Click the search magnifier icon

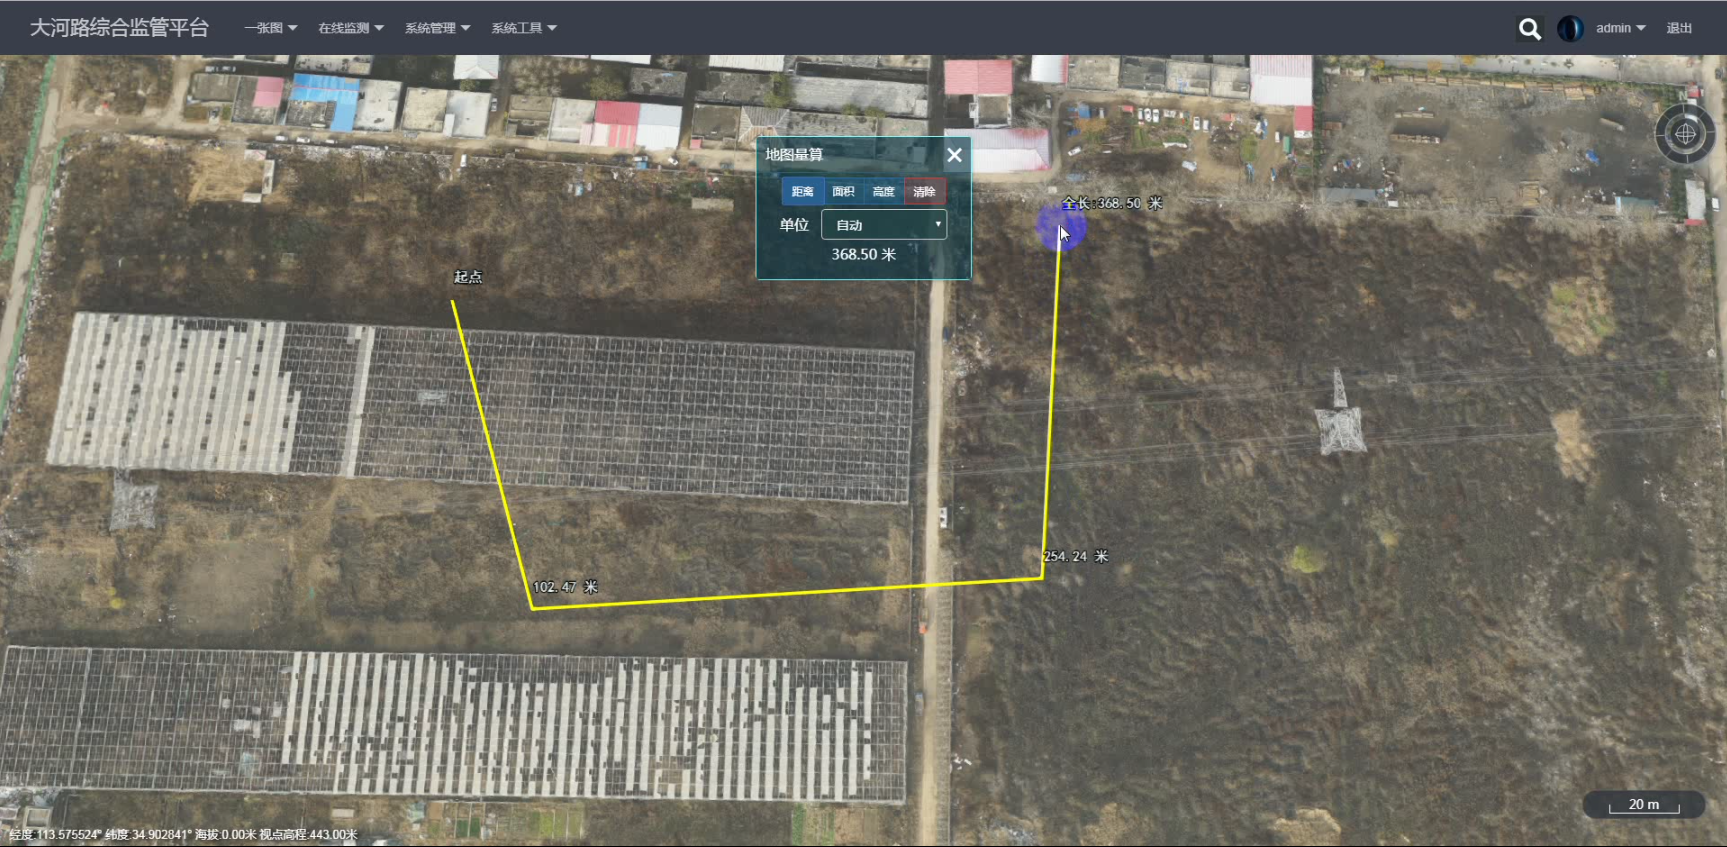(1529, 29)
